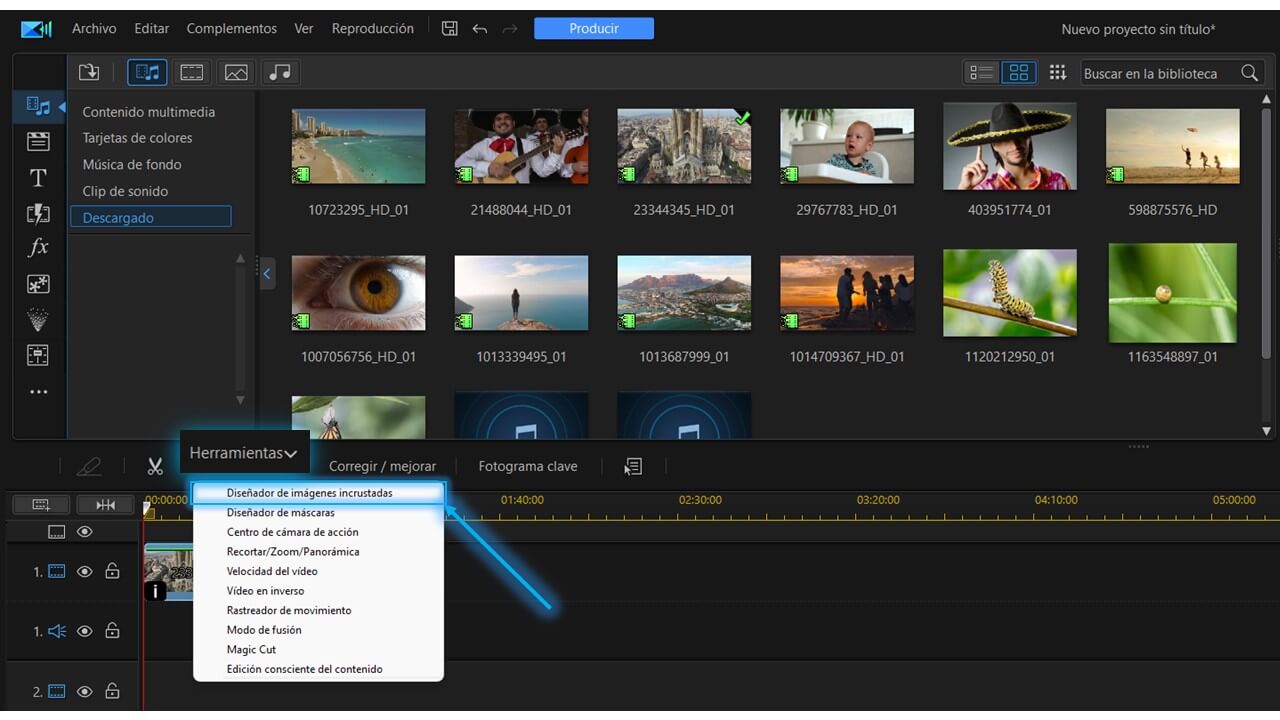This screenshot has width=1280, height=720.
Task: Switch library to list view
Action: [981, 72]
